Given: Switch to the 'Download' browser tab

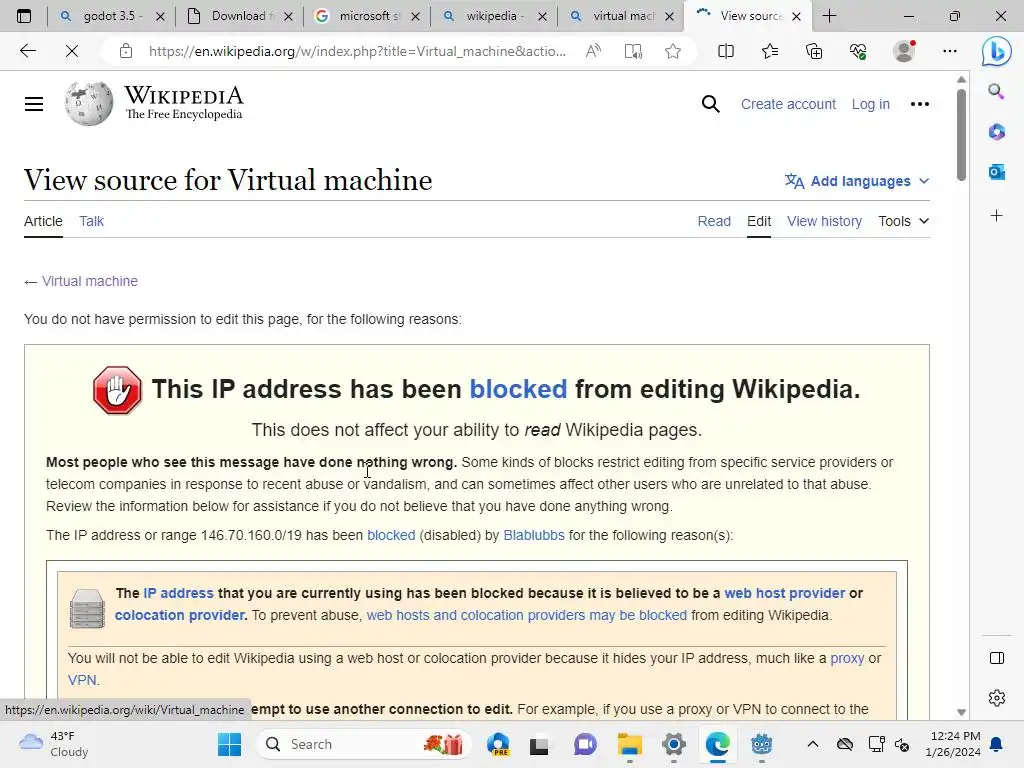Looking at the screenshot, I should [x=240, y=16].
